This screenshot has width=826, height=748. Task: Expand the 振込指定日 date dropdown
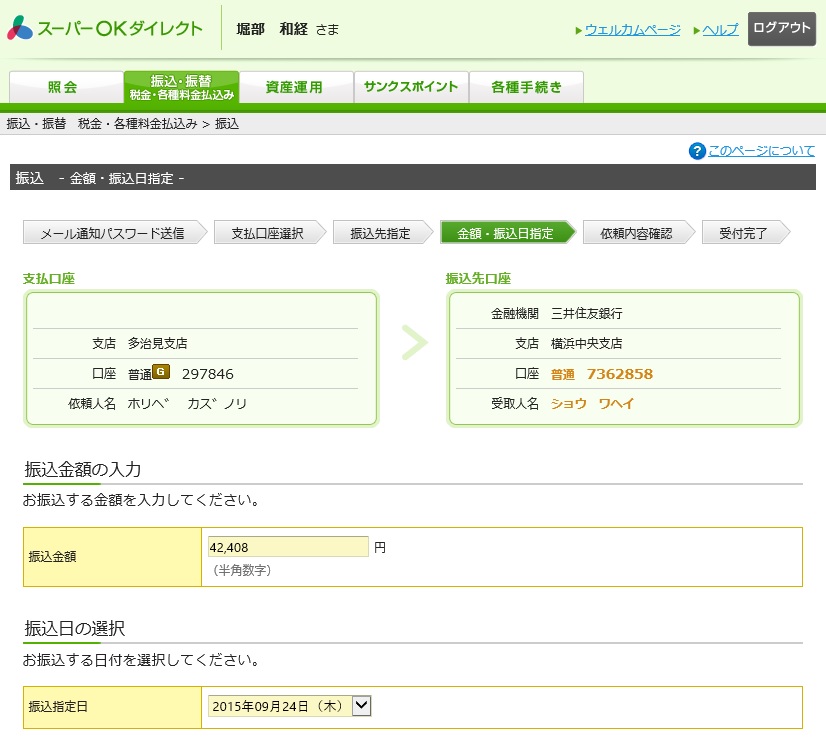pos(361,706)
